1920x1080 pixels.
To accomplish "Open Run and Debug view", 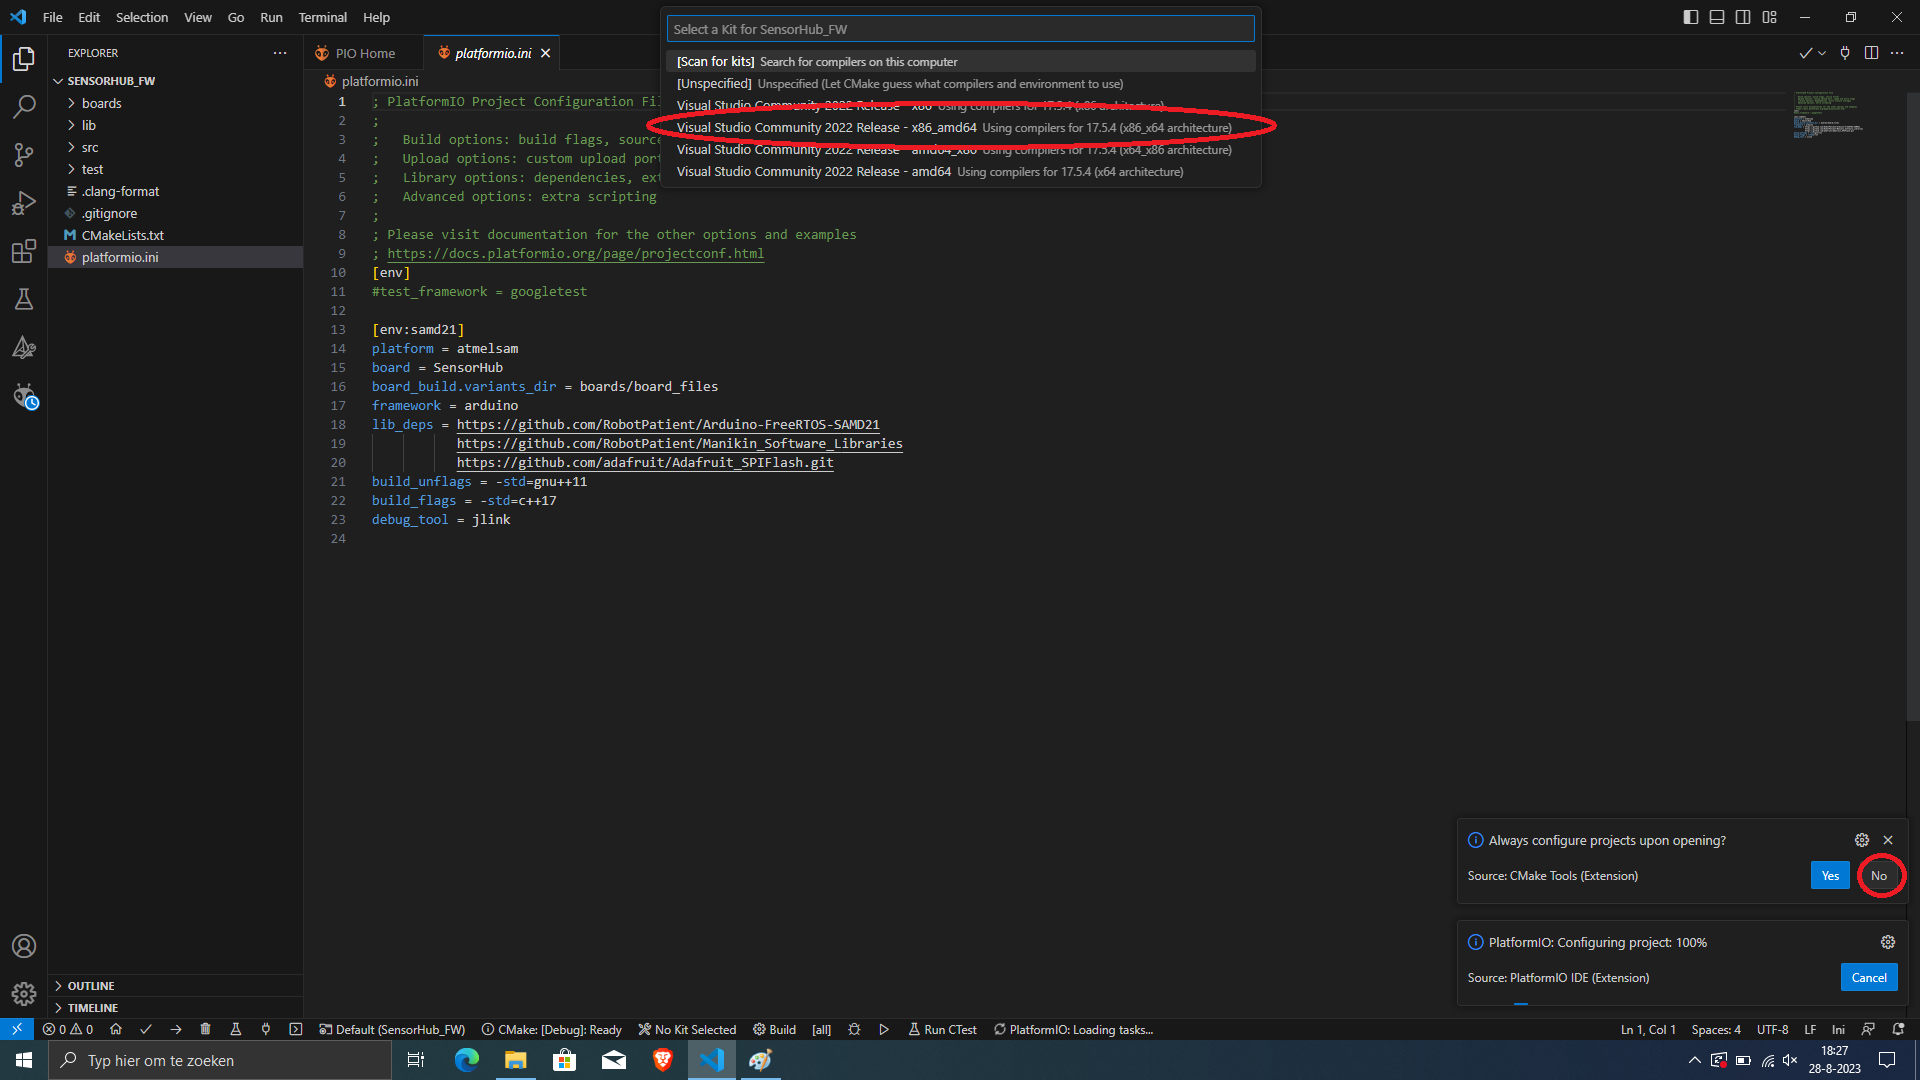I will tap(24, 203).
